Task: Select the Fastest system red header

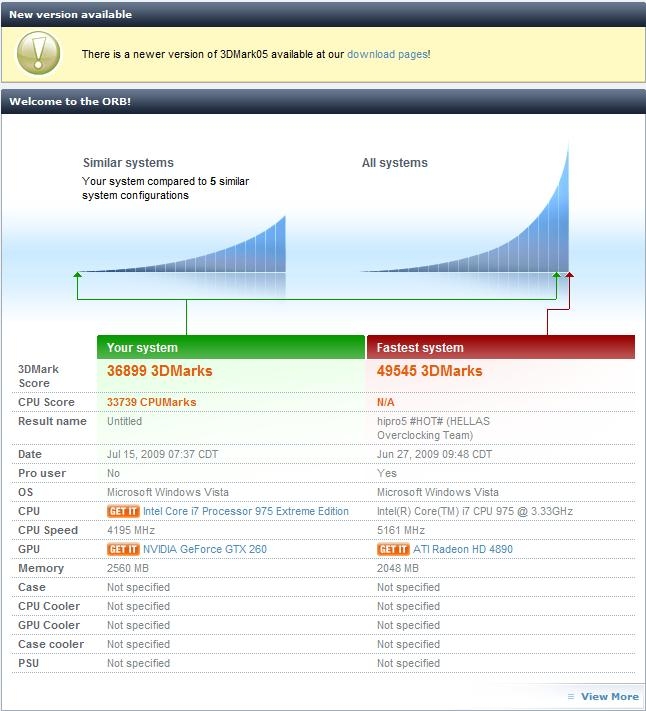Action: [501, 347]
